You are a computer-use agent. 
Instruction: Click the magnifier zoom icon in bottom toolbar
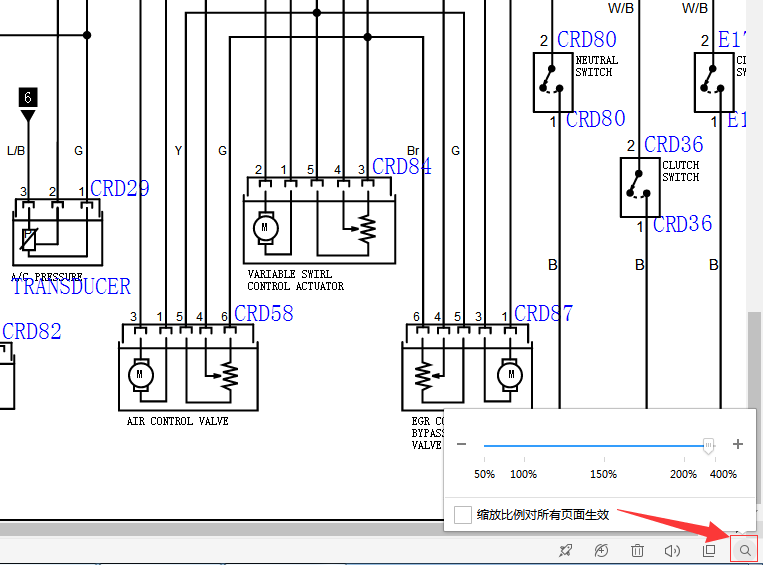coord(745,550)
